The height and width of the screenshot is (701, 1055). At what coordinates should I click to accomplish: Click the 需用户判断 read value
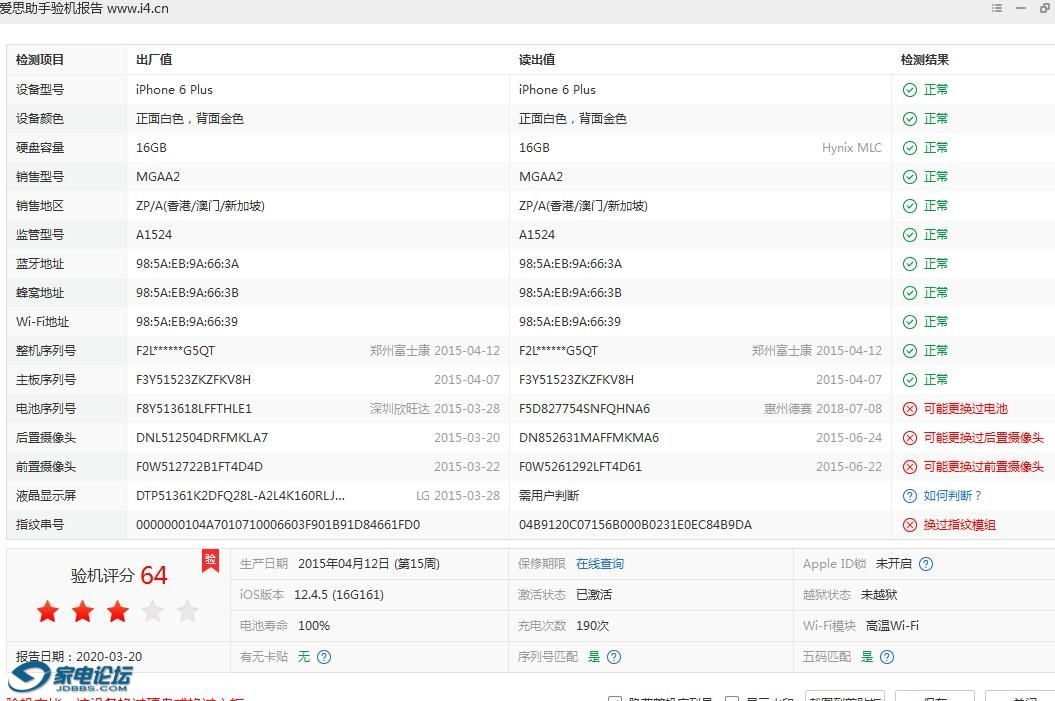(x=548, y=496)
